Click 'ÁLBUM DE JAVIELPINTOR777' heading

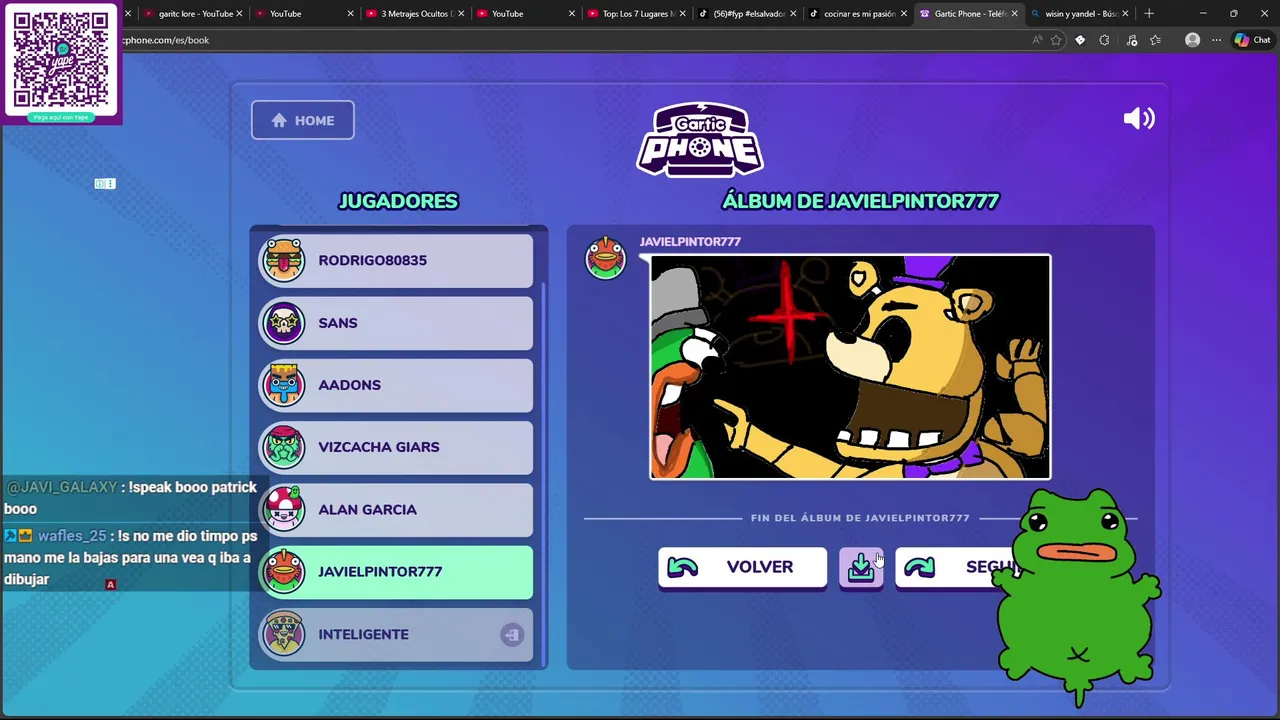pos(860,201)
